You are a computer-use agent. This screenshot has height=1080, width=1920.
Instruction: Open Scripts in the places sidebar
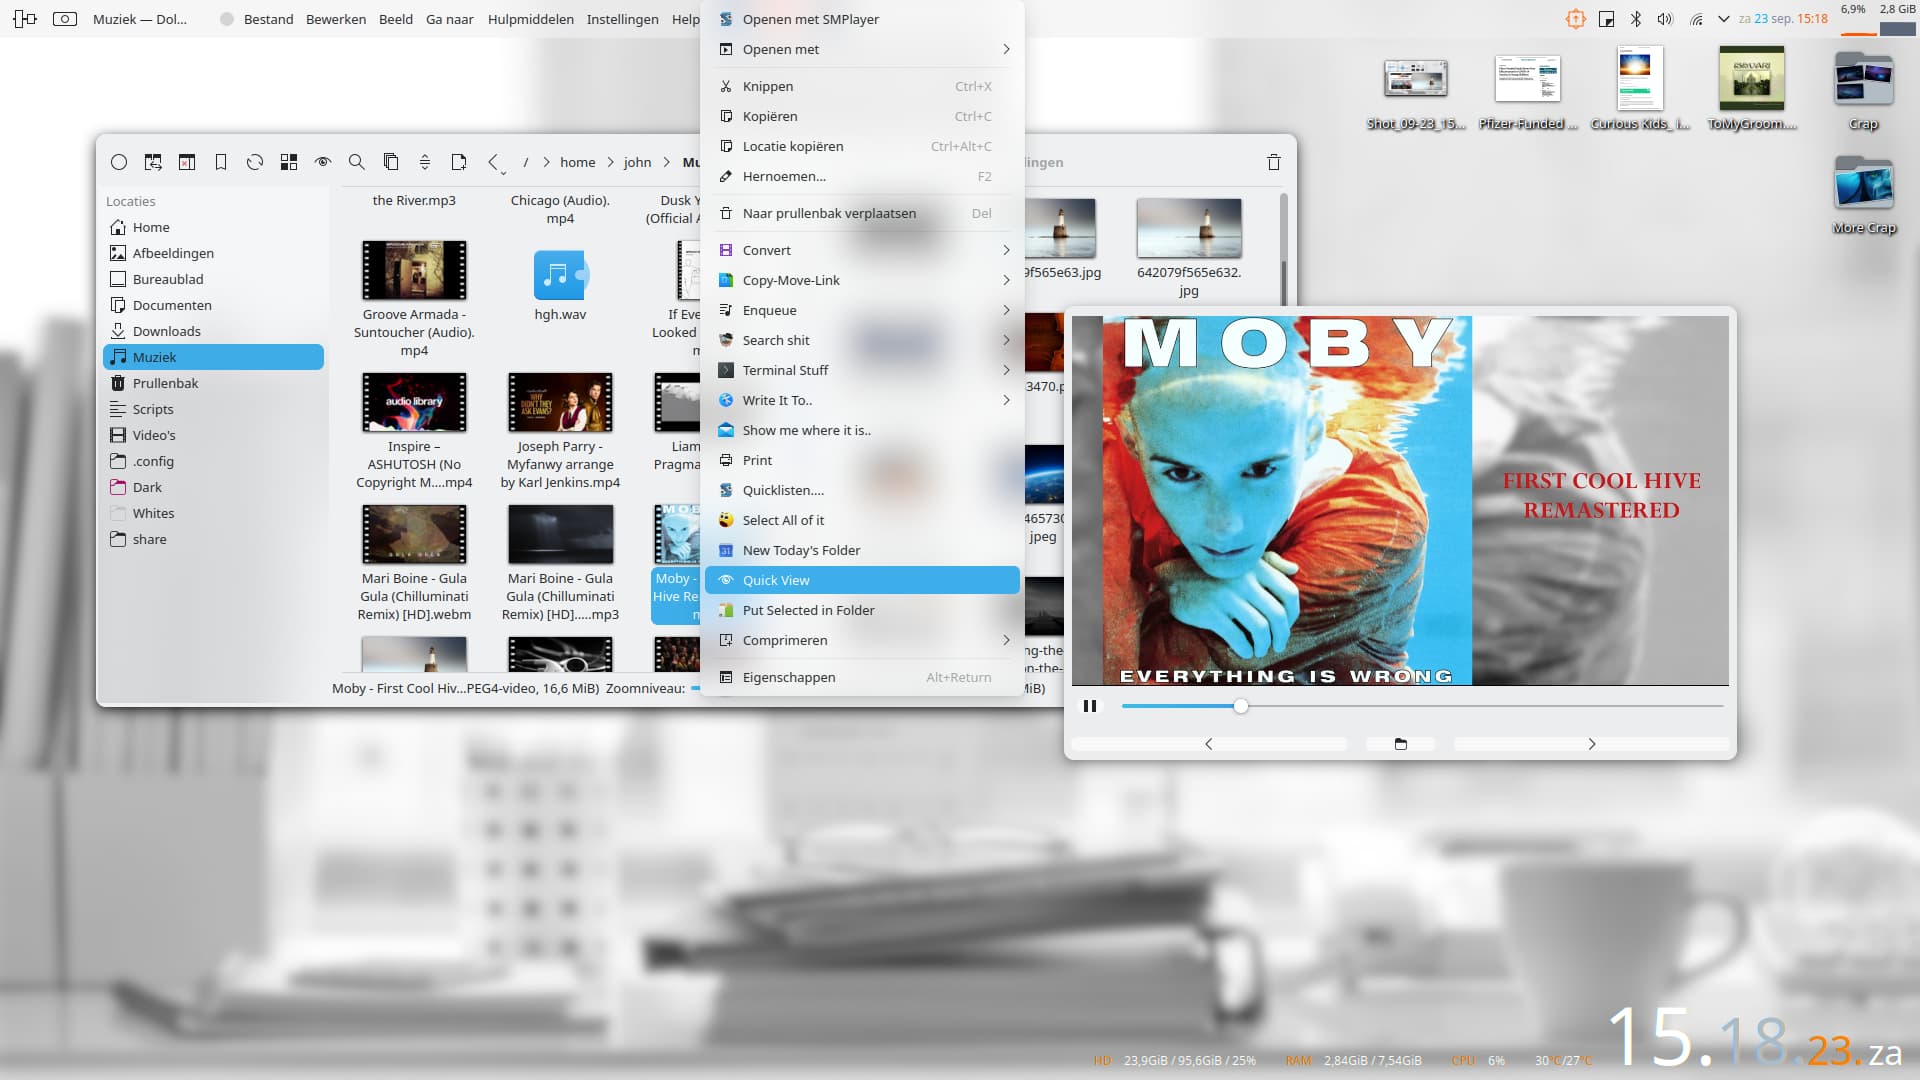(x=213, y=409)
